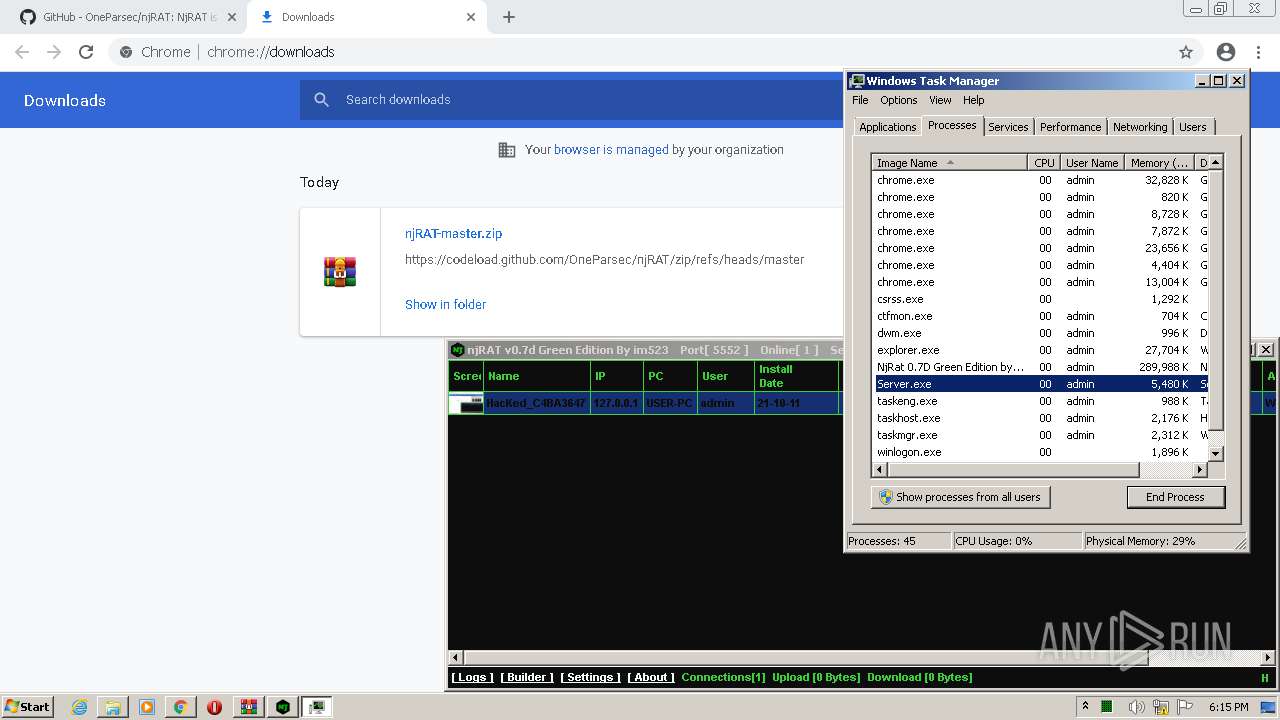Click Show processes from all users
The height and width of the screenshot is (720, 1280).
coord(960,497)
